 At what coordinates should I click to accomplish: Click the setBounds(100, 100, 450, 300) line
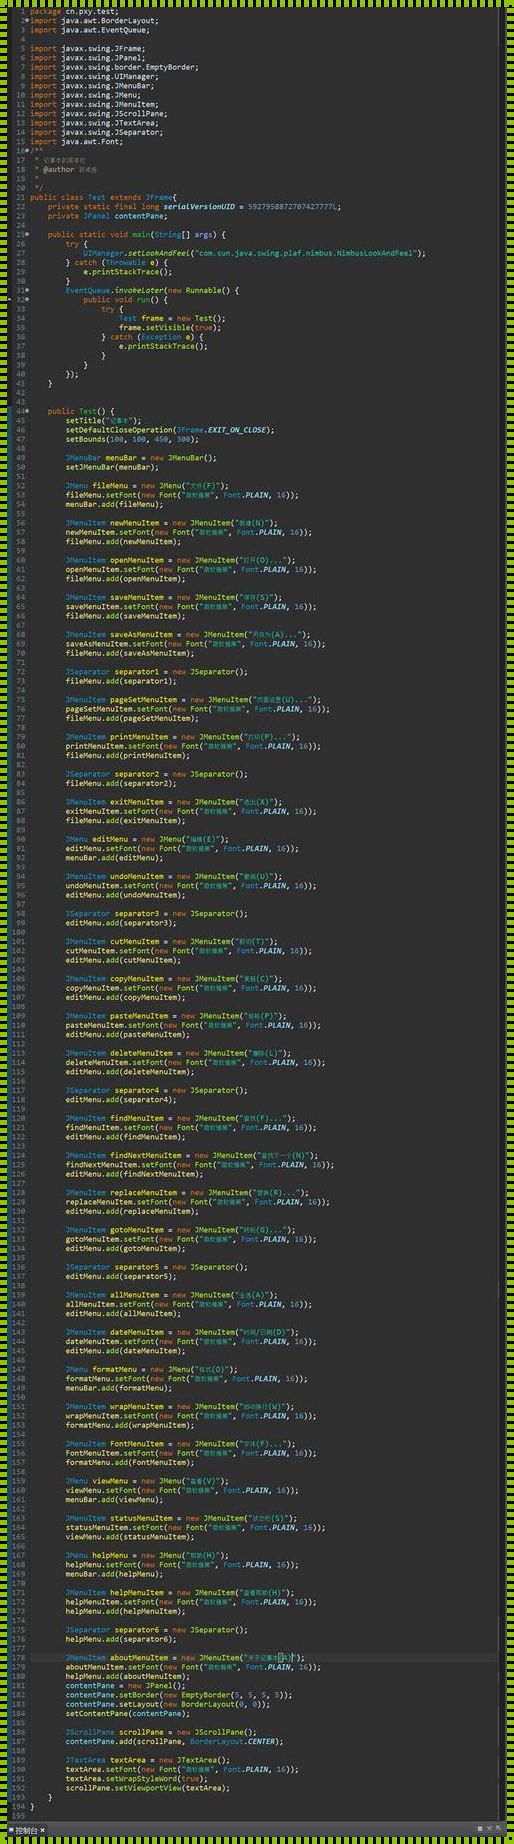132,439
